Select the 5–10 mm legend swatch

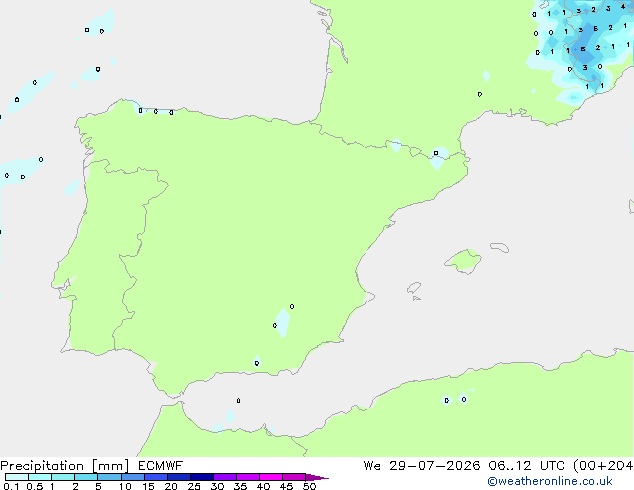pos(109,477)
